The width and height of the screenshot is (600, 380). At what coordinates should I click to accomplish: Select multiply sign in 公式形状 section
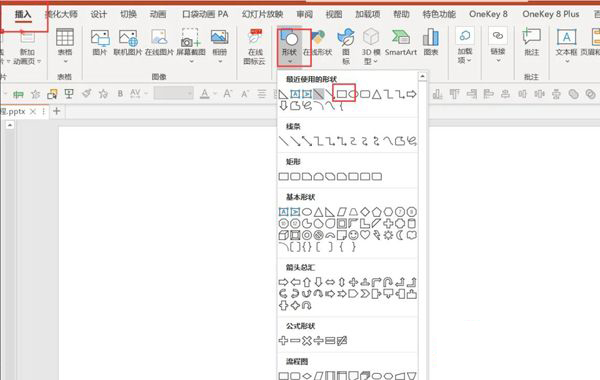[307, 341]
